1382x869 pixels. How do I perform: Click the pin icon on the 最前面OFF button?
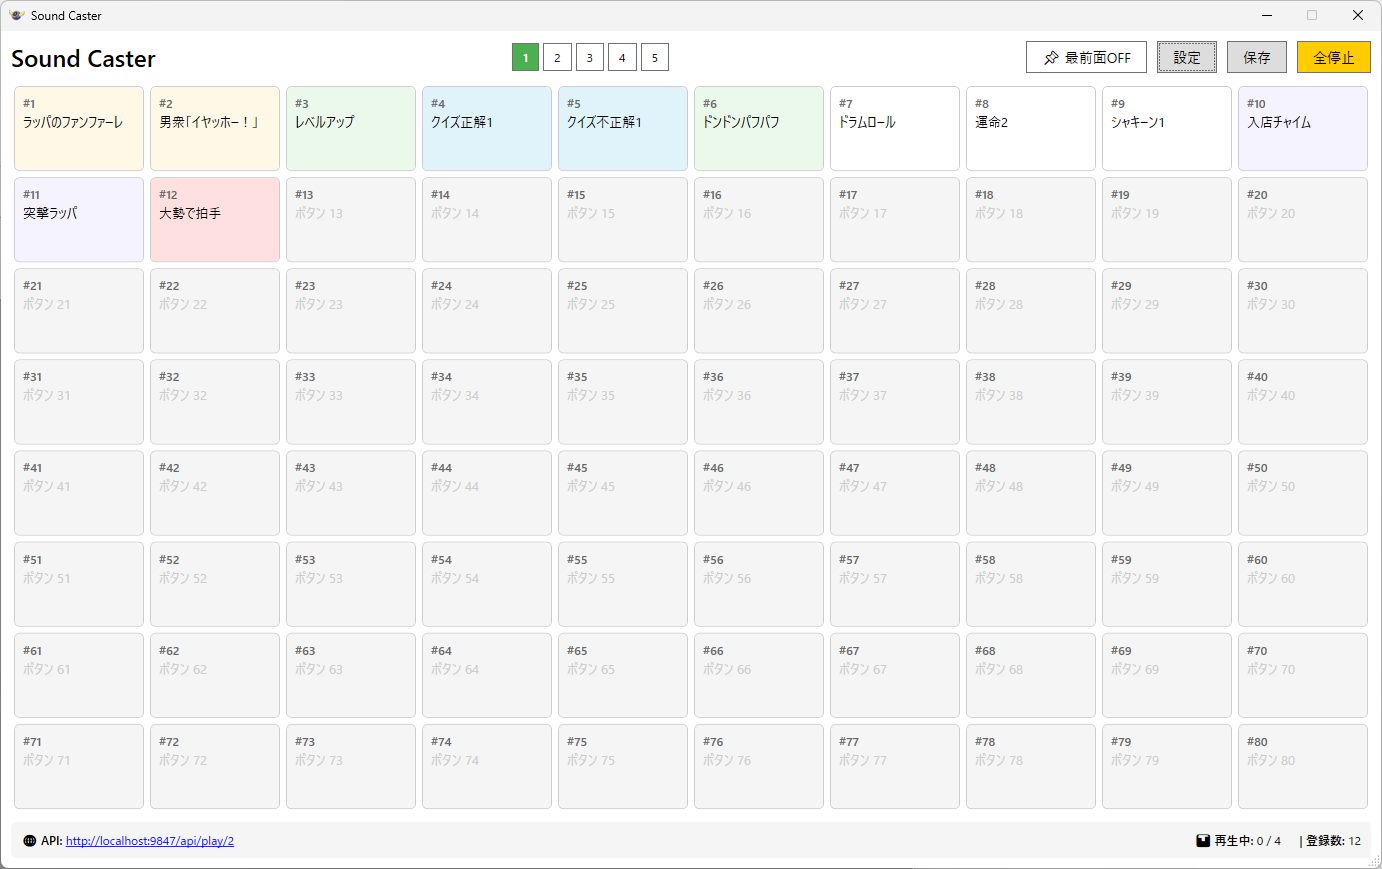coord(1052,57)
